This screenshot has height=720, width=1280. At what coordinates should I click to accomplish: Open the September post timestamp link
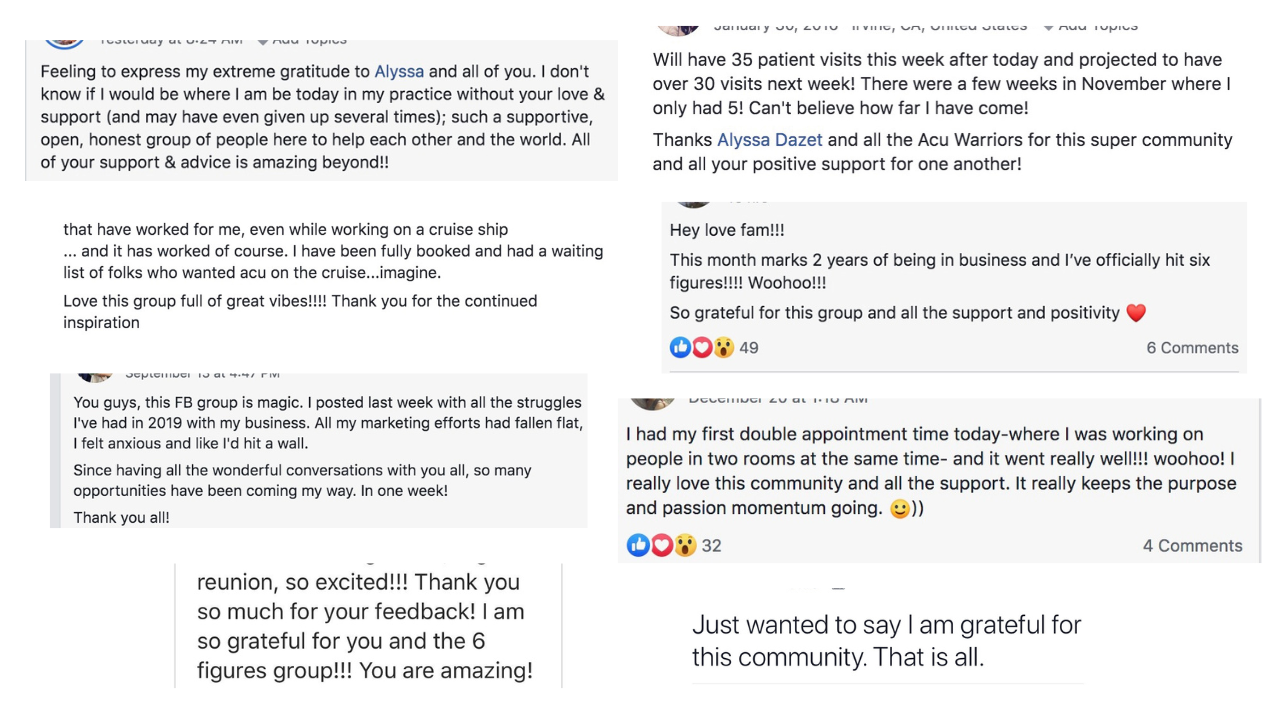click(201, 374)
